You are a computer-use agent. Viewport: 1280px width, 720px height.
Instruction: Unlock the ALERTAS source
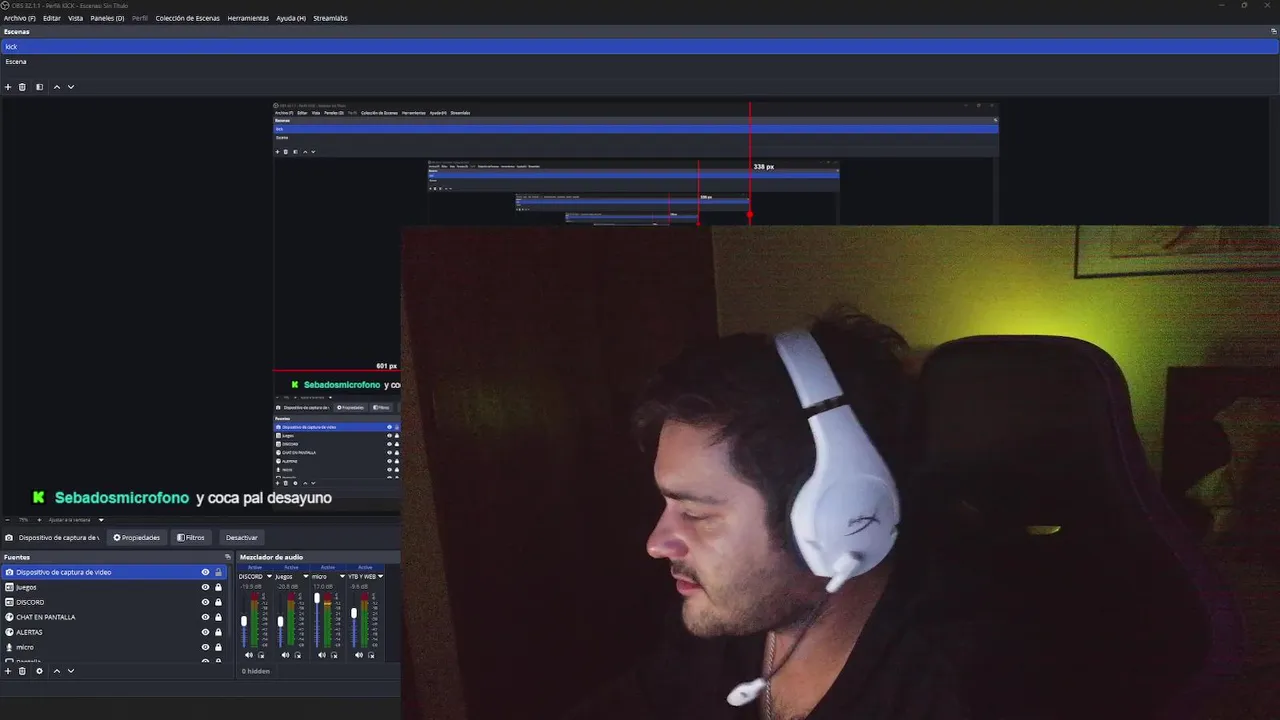(x=218, y=632)
